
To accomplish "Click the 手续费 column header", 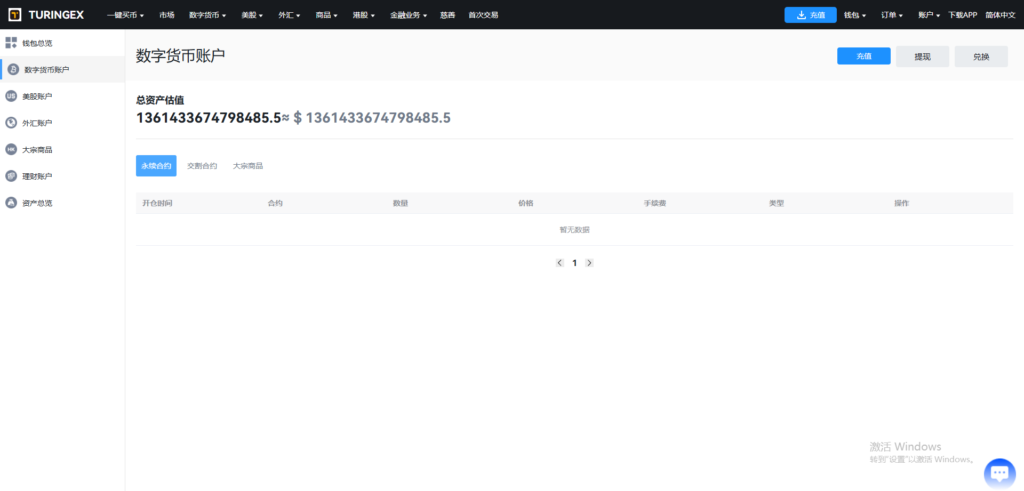I will 655,203.
